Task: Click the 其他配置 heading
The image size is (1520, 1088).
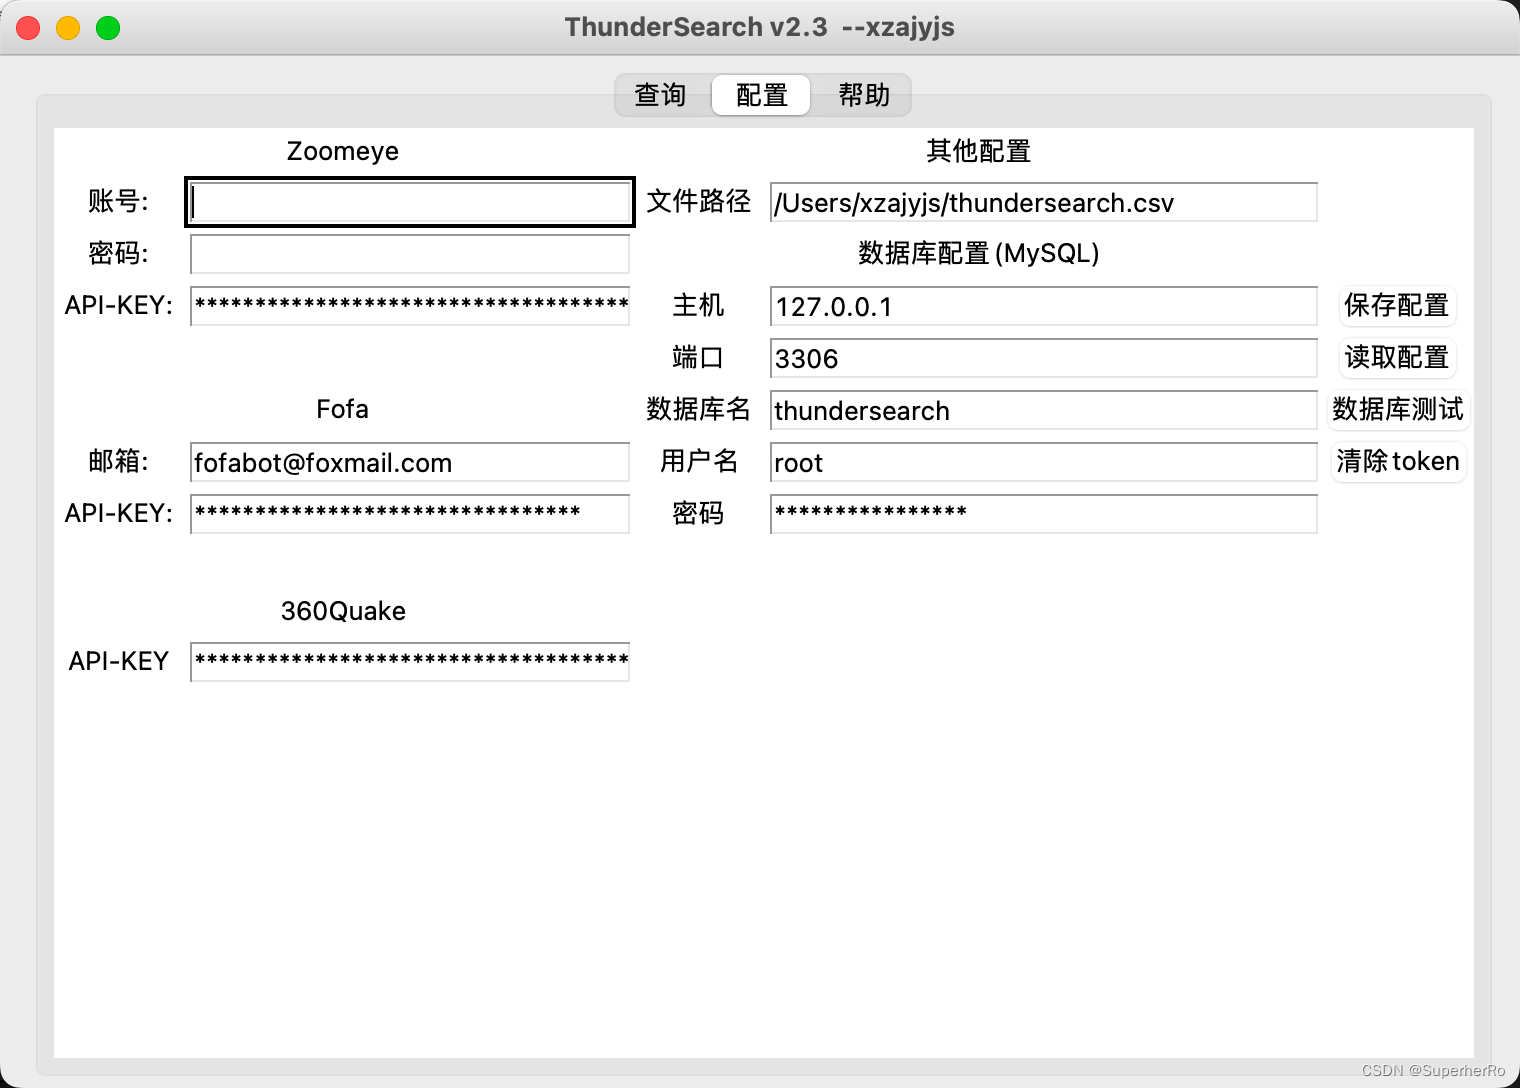Action: [978, 151]
